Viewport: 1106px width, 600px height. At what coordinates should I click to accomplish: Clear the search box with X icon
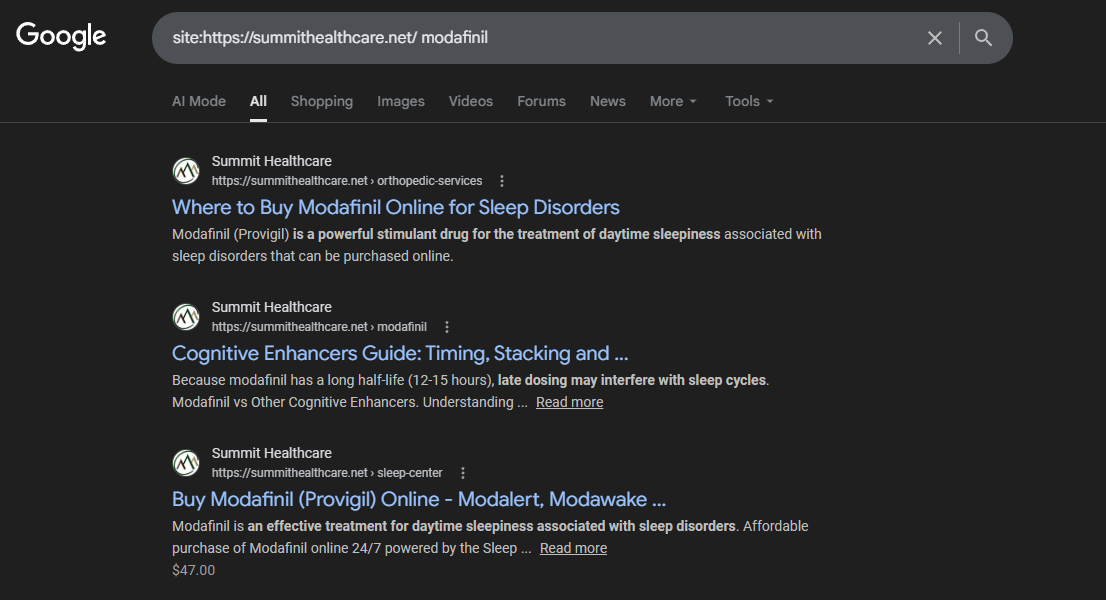[x=935, y=38]
